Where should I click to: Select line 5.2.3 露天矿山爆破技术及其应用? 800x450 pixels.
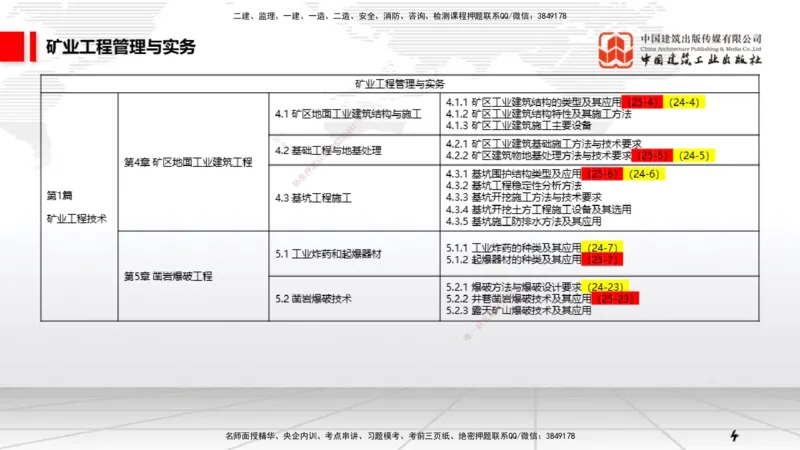[x=518, y=310]
